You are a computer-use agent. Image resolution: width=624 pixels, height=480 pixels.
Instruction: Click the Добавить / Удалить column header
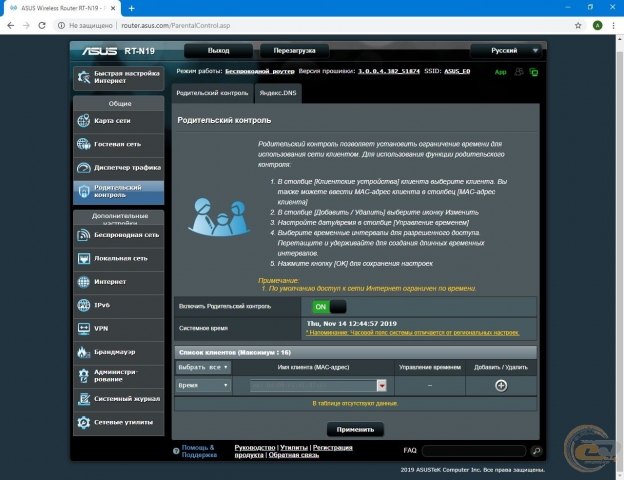click(x=501, y=367)
